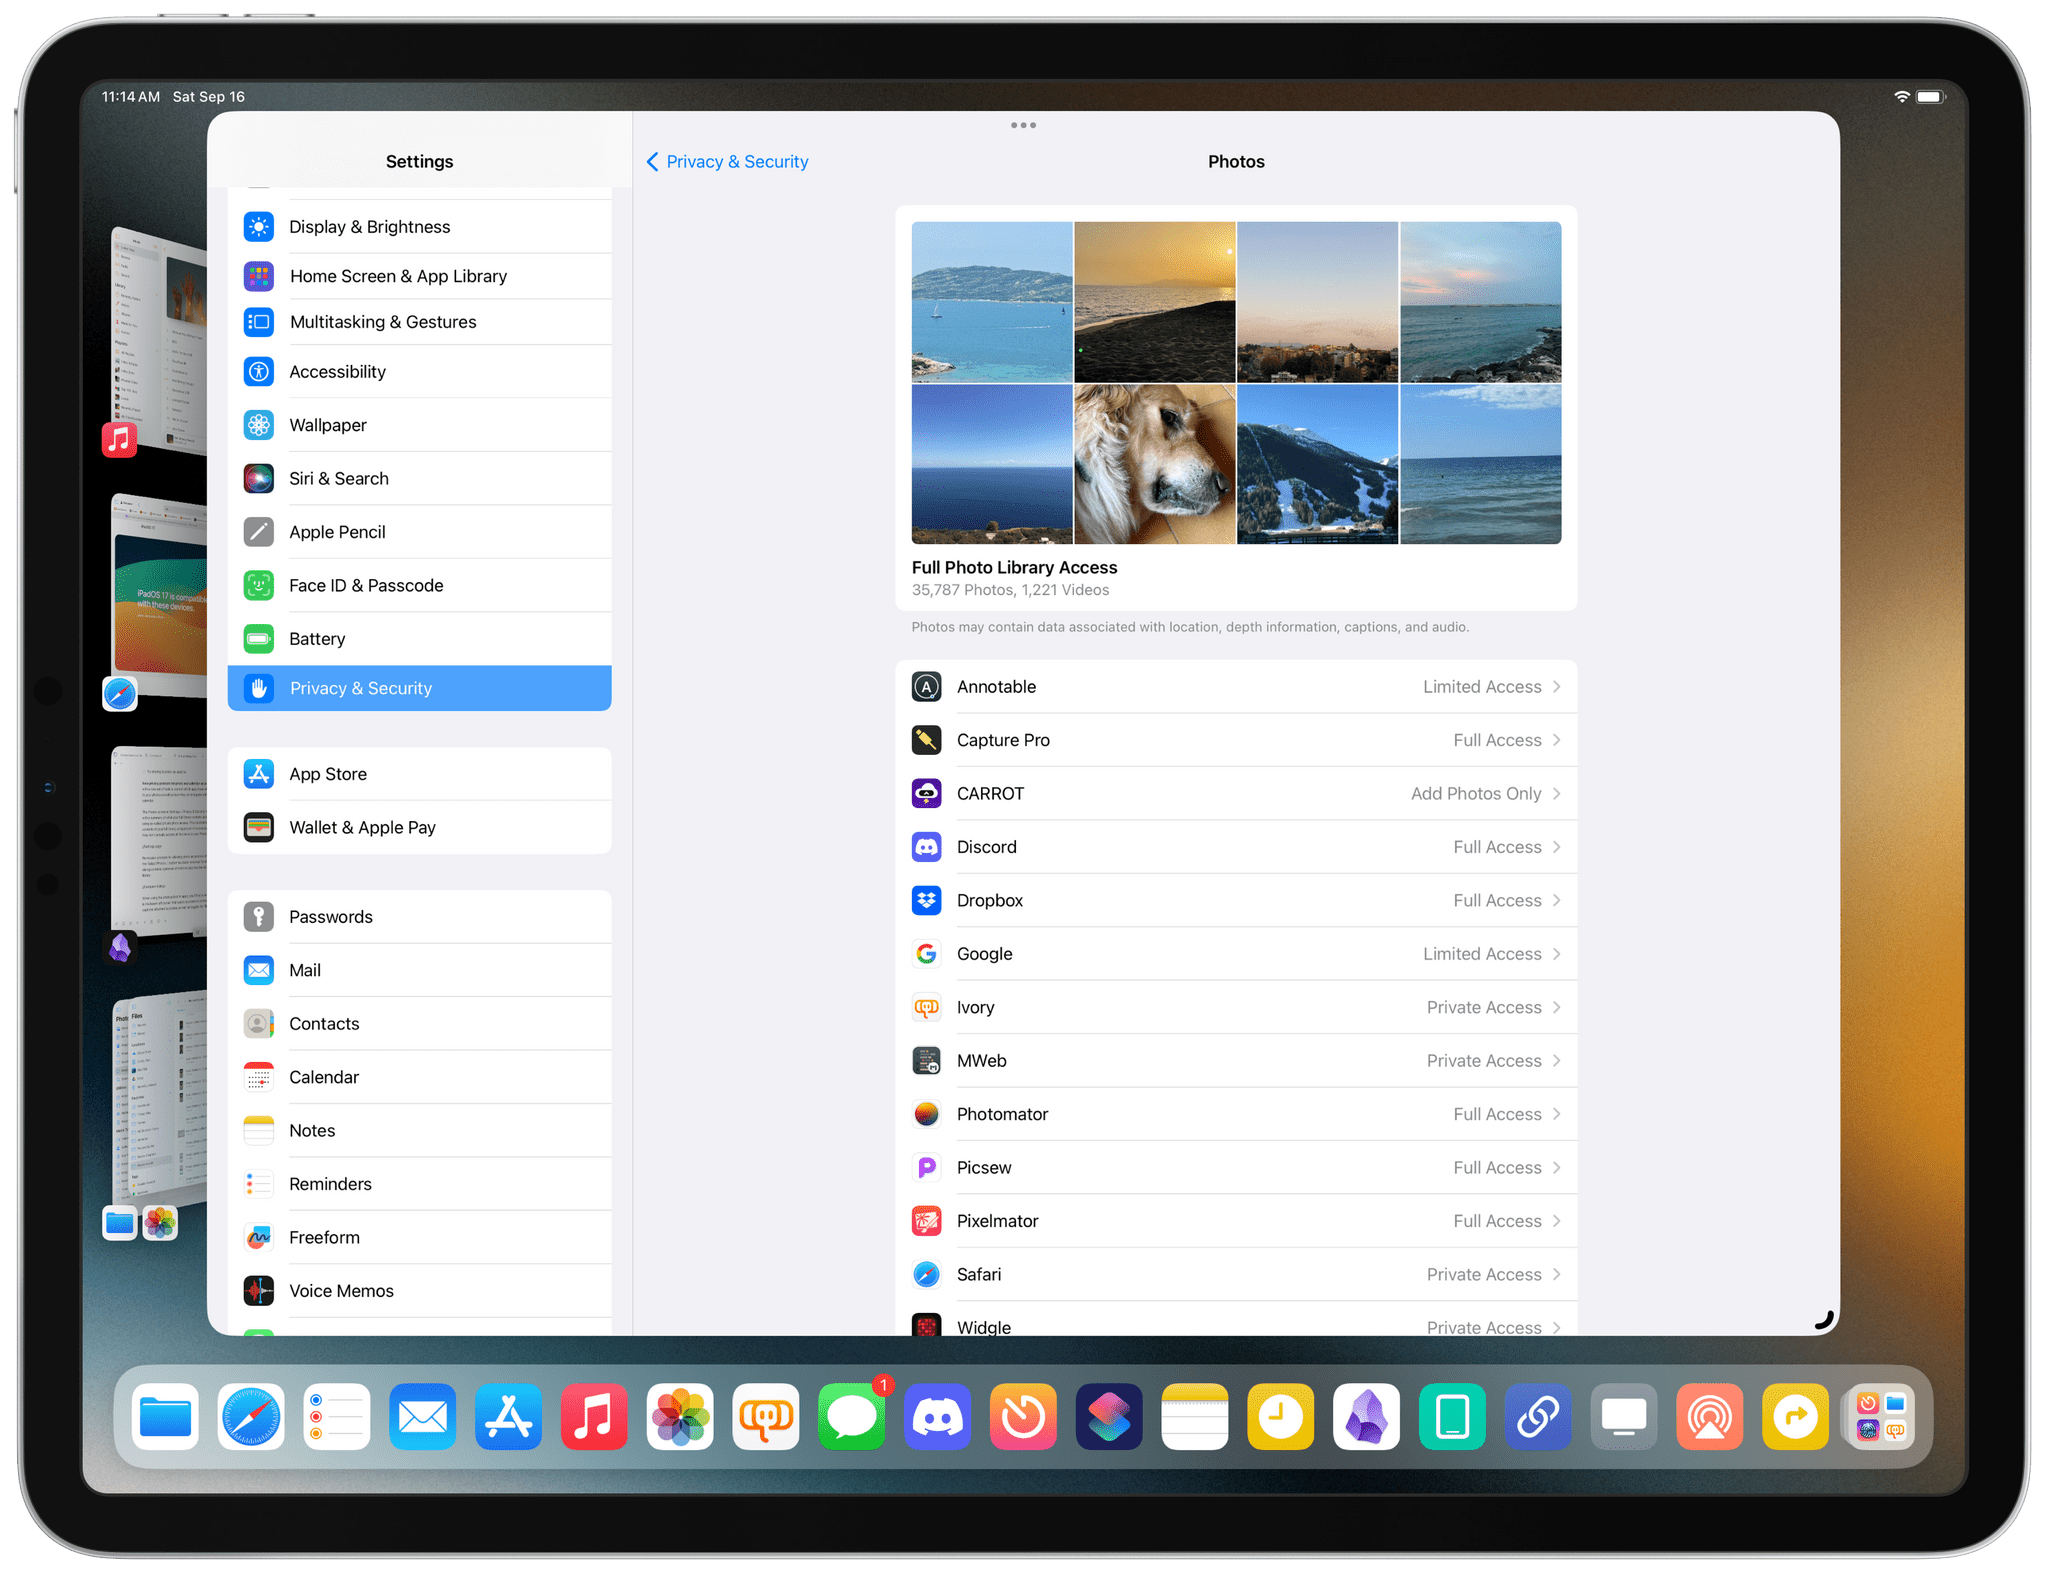Expand Ivory Private Access chevron
Screen dimensions: 2048x1576
pos(1557,1008)
